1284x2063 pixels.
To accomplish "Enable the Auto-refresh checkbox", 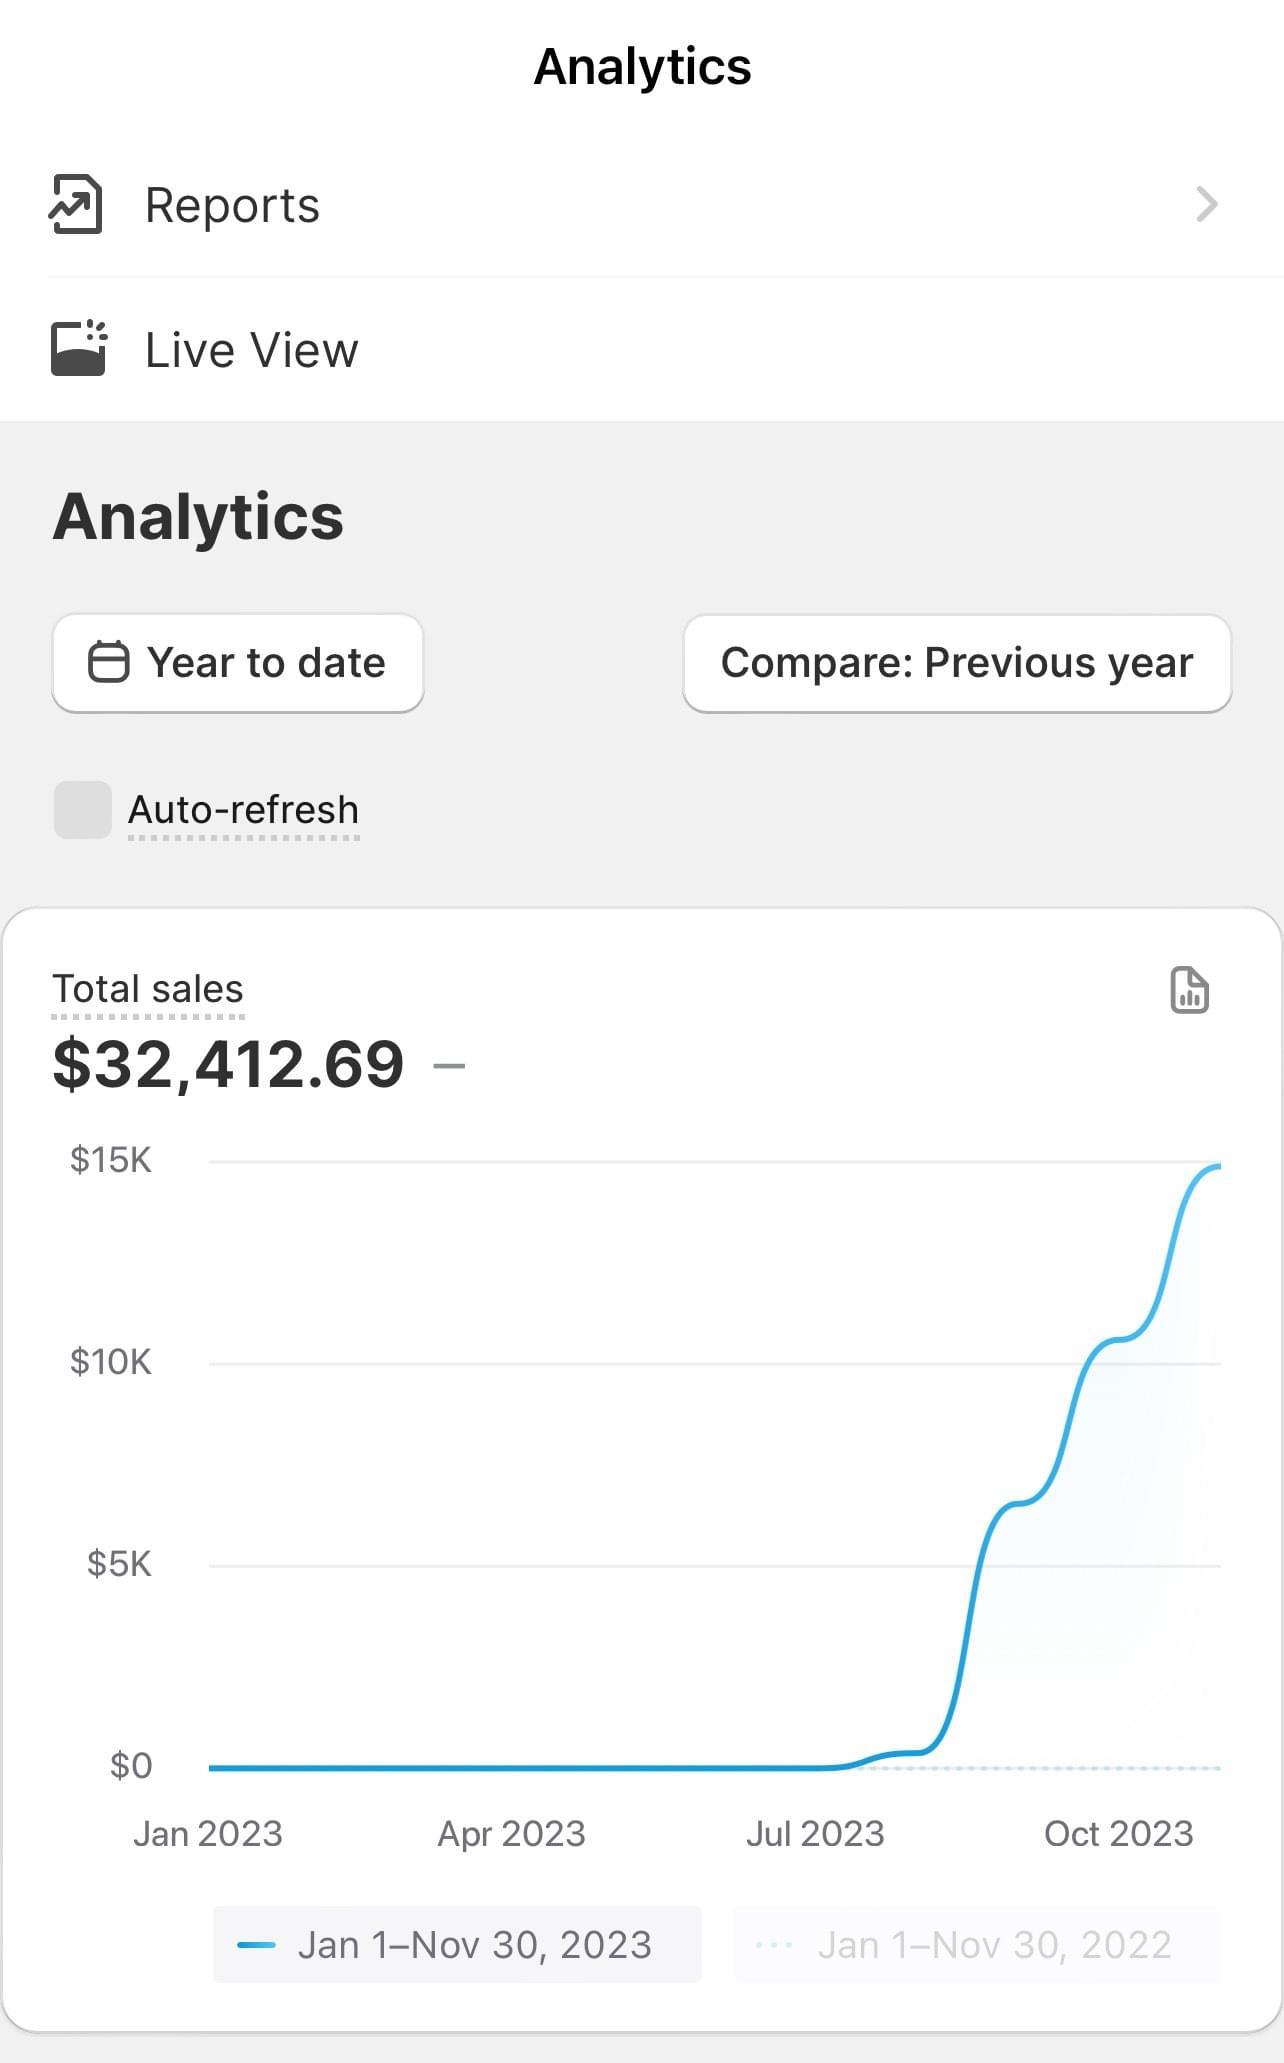I will tap(82, 810).
